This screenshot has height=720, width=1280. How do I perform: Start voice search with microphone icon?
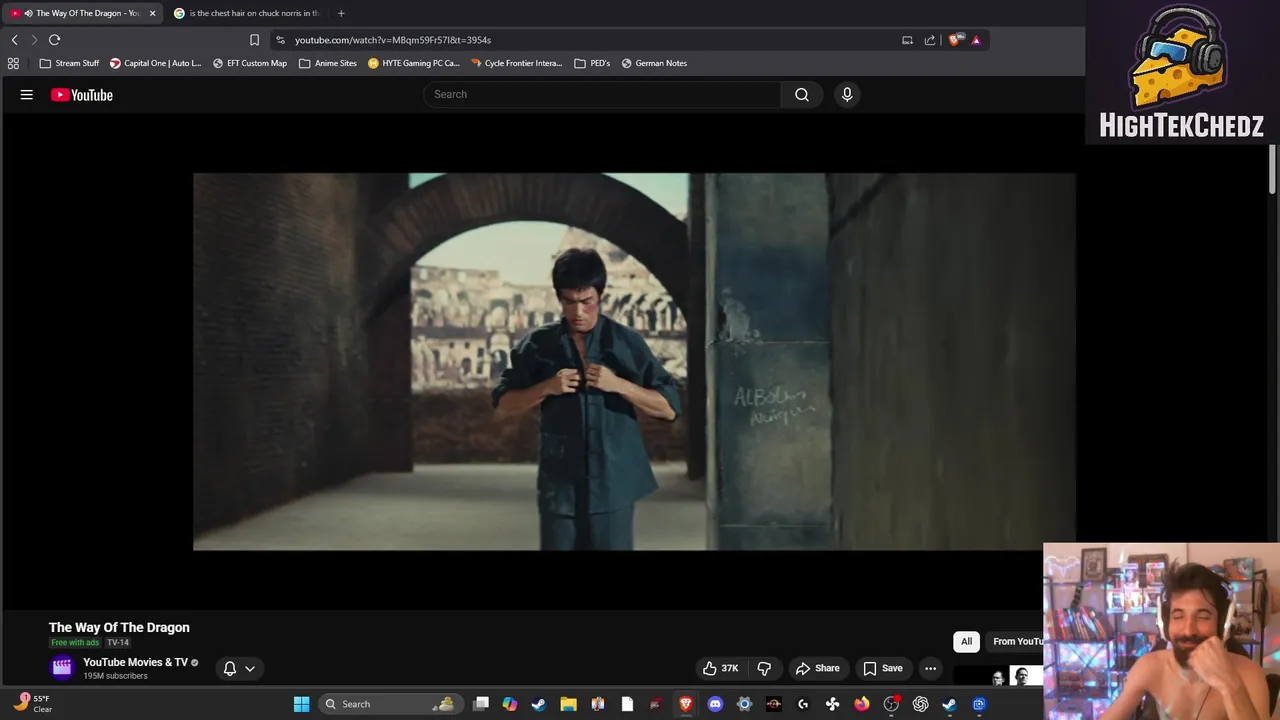847,94
